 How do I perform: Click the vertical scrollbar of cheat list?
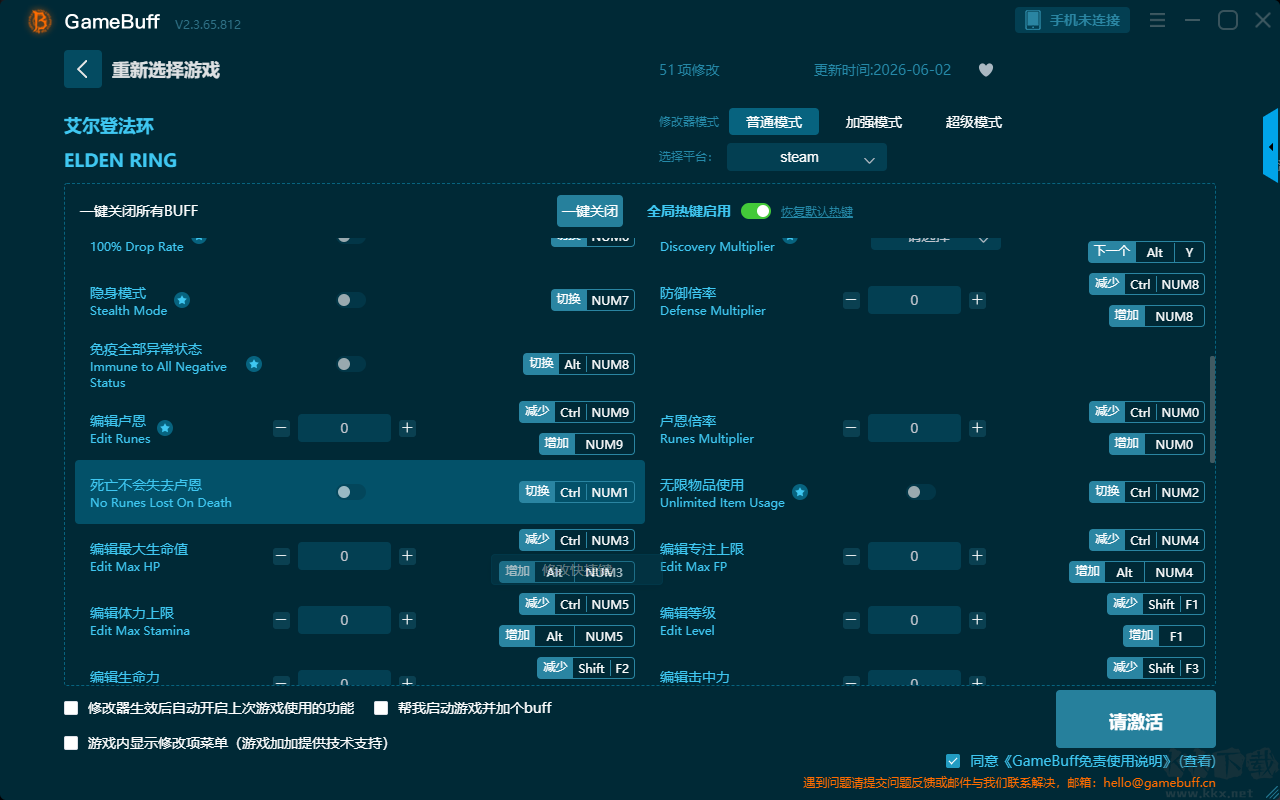tap(1213, 410)
